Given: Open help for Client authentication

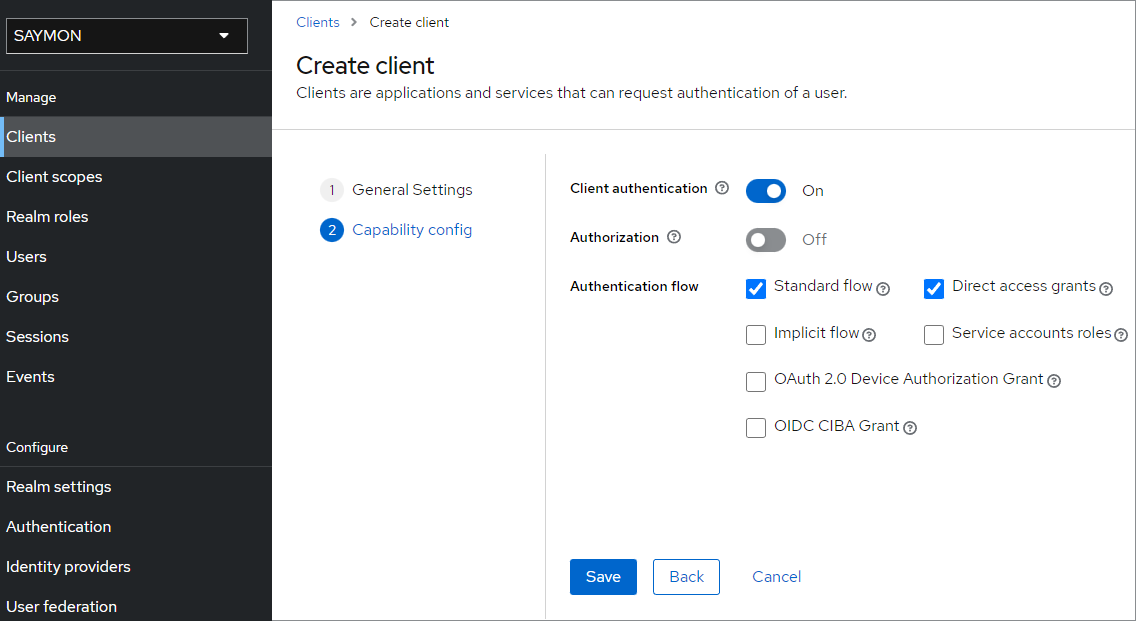Looking at the screenshot, I should (722, 188).
